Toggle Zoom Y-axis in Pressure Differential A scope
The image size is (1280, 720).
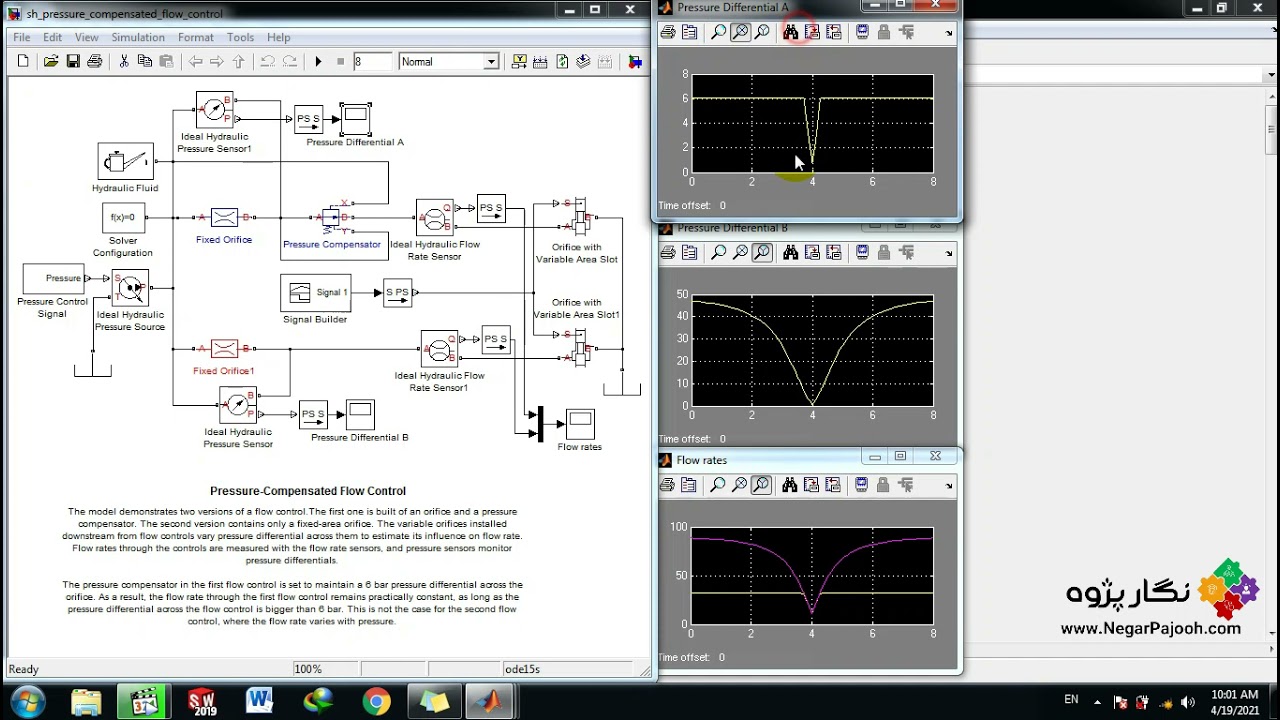pyautogui.click(x=762, y=32)
